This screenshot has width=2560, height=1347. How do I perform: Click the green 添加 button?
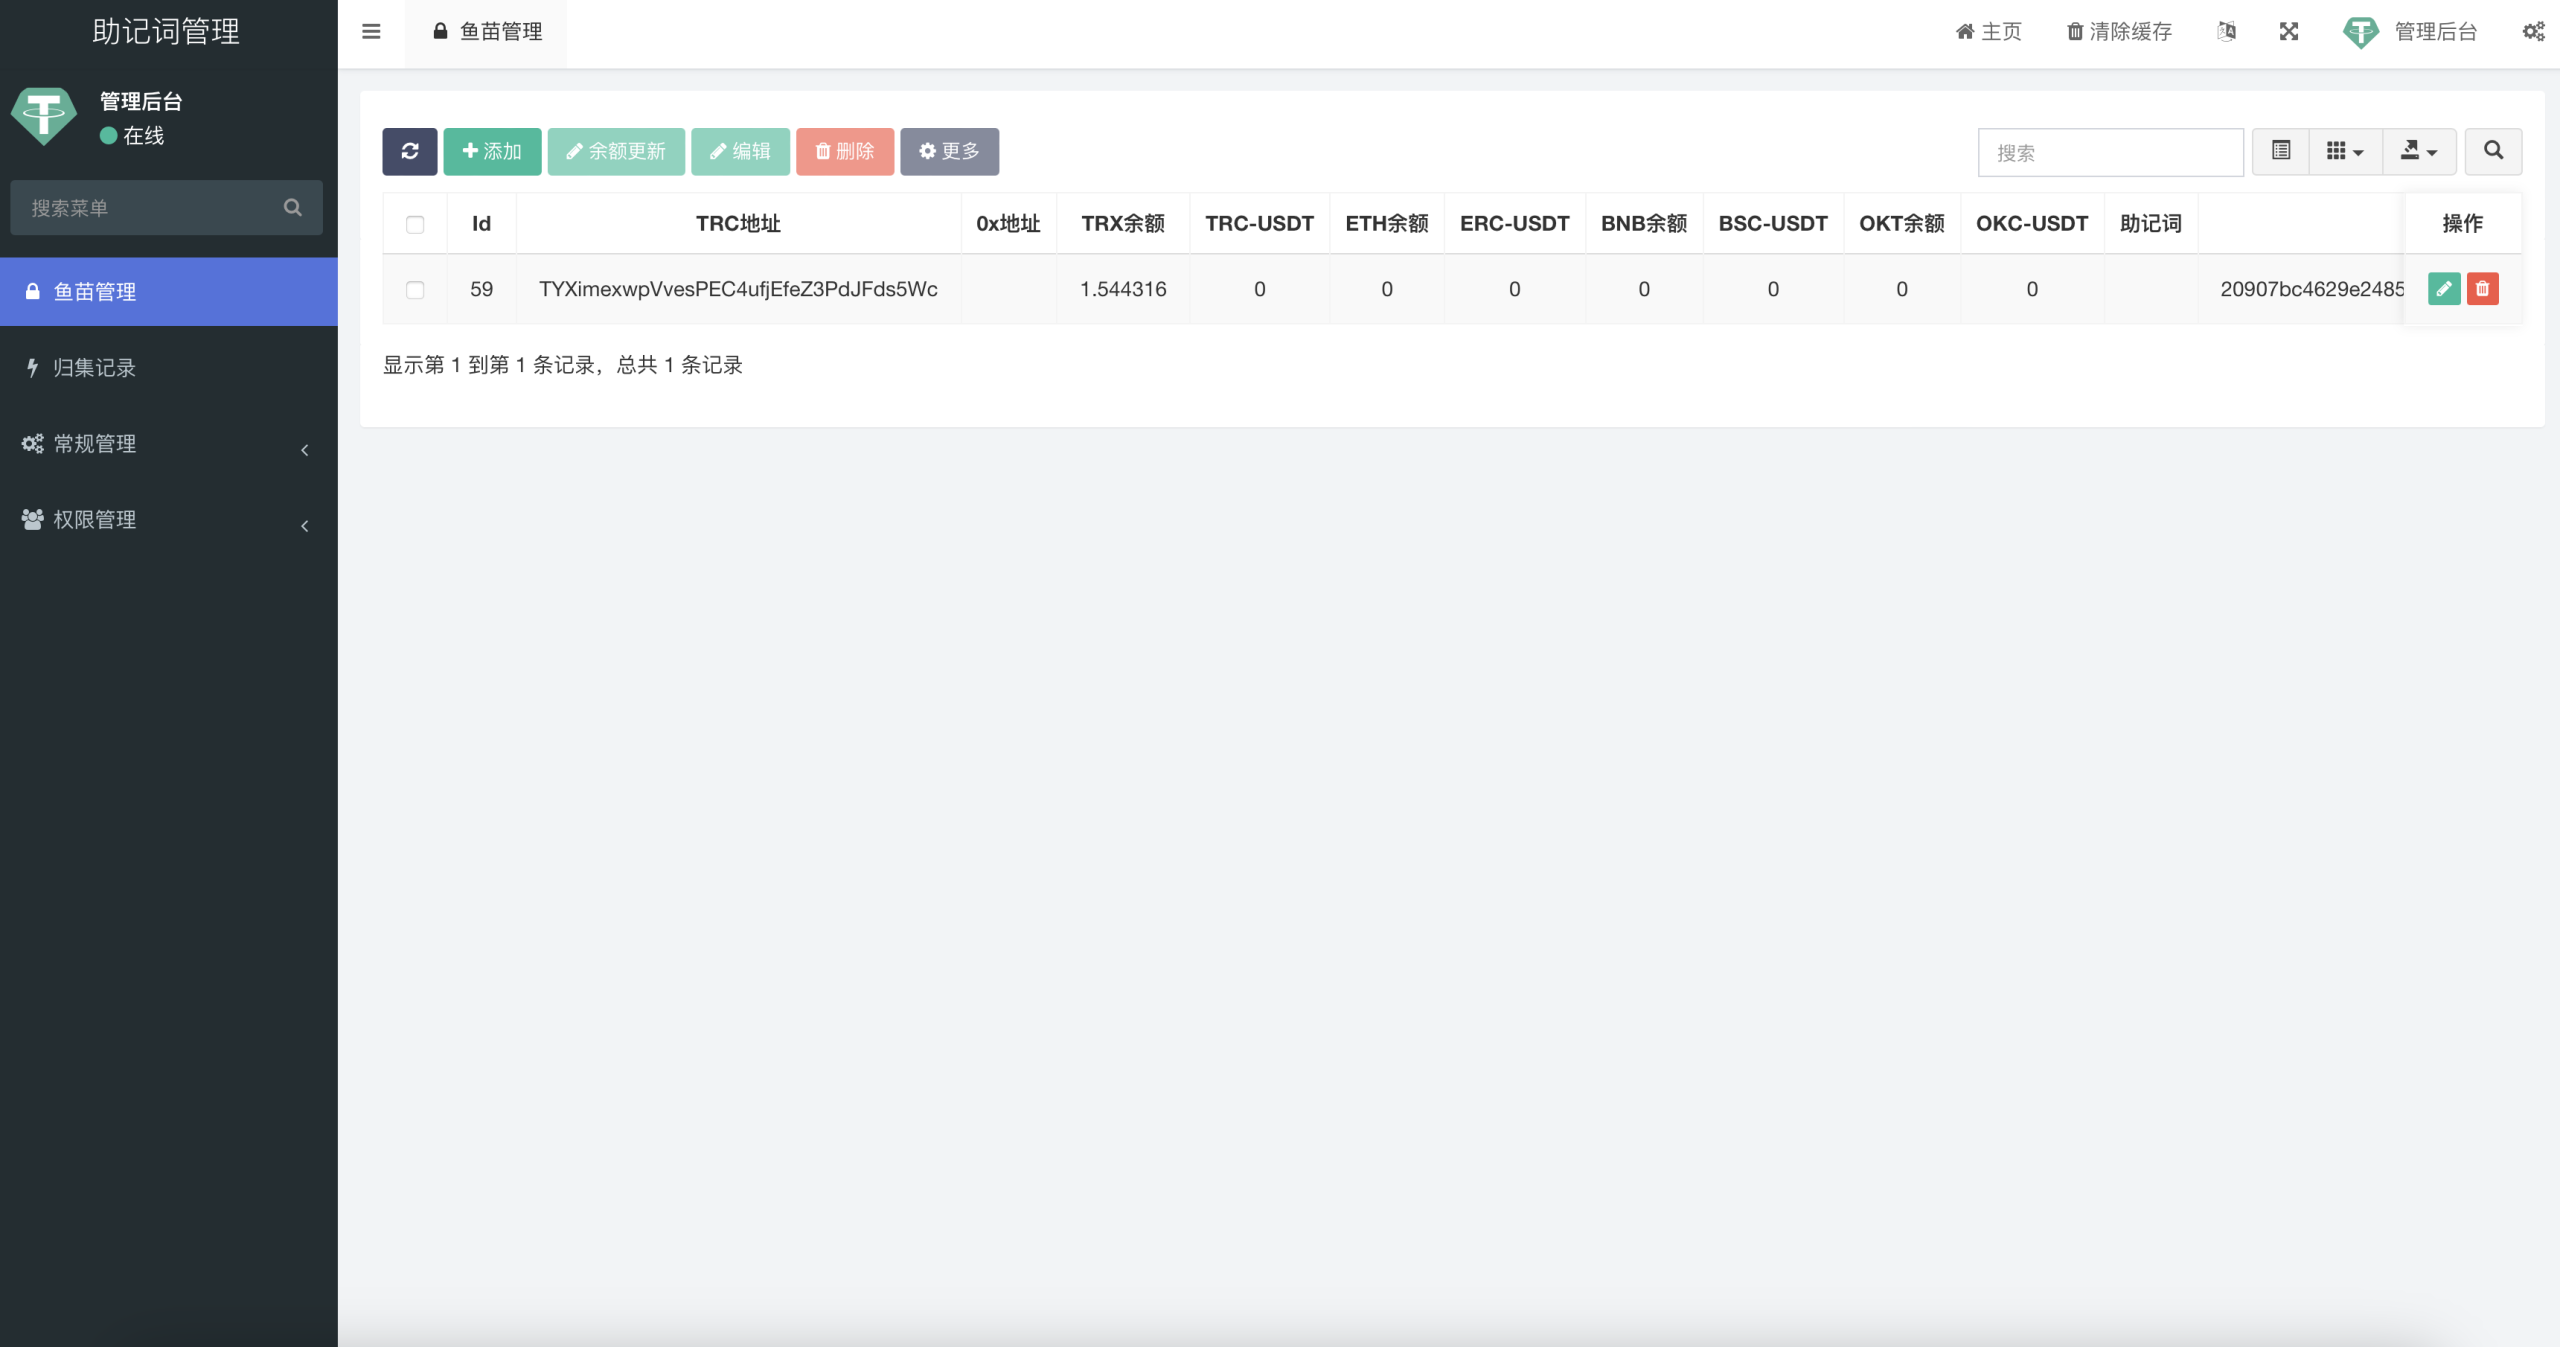tap(492, 151)
